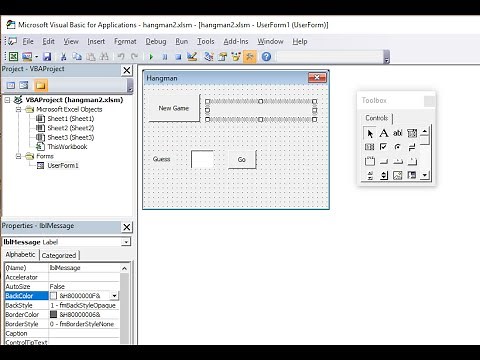This screenshot has width=480, height=360.
Task: Open View Microsoft Excel toolbar icon
Action: click(13, 57)
